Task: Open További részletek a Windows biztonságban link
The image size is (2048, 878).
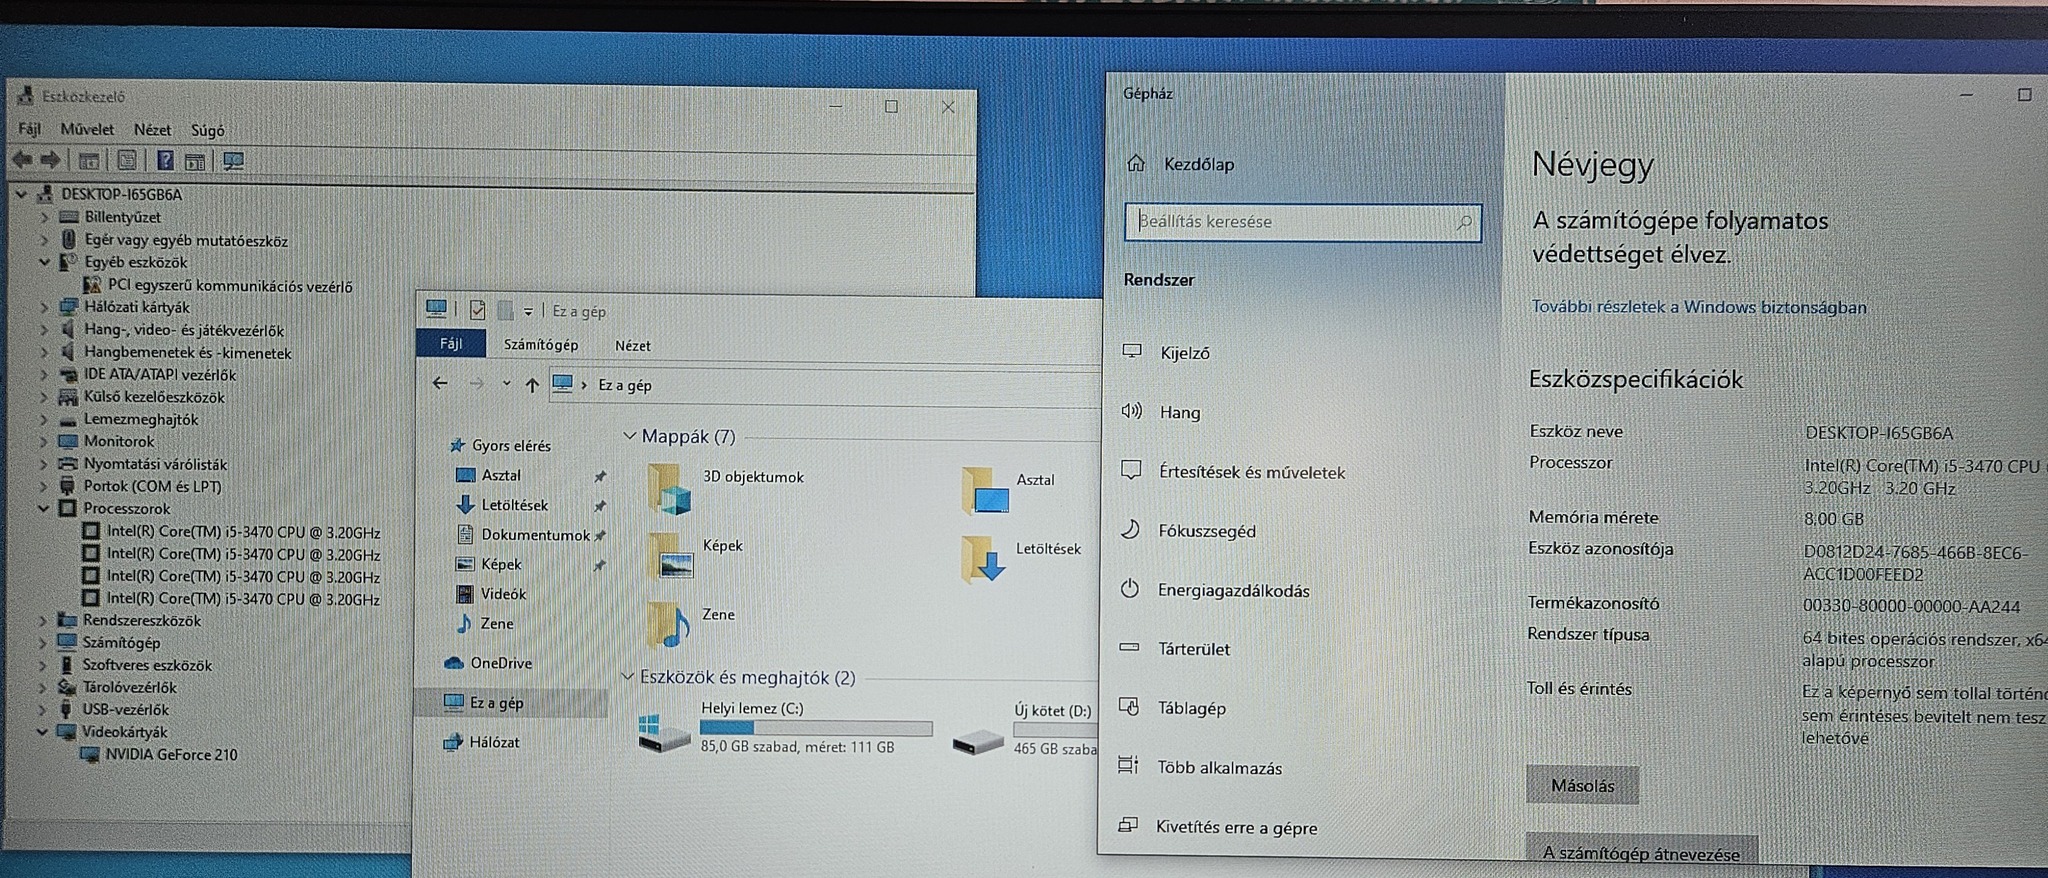Action: (x=1698, y=307)
